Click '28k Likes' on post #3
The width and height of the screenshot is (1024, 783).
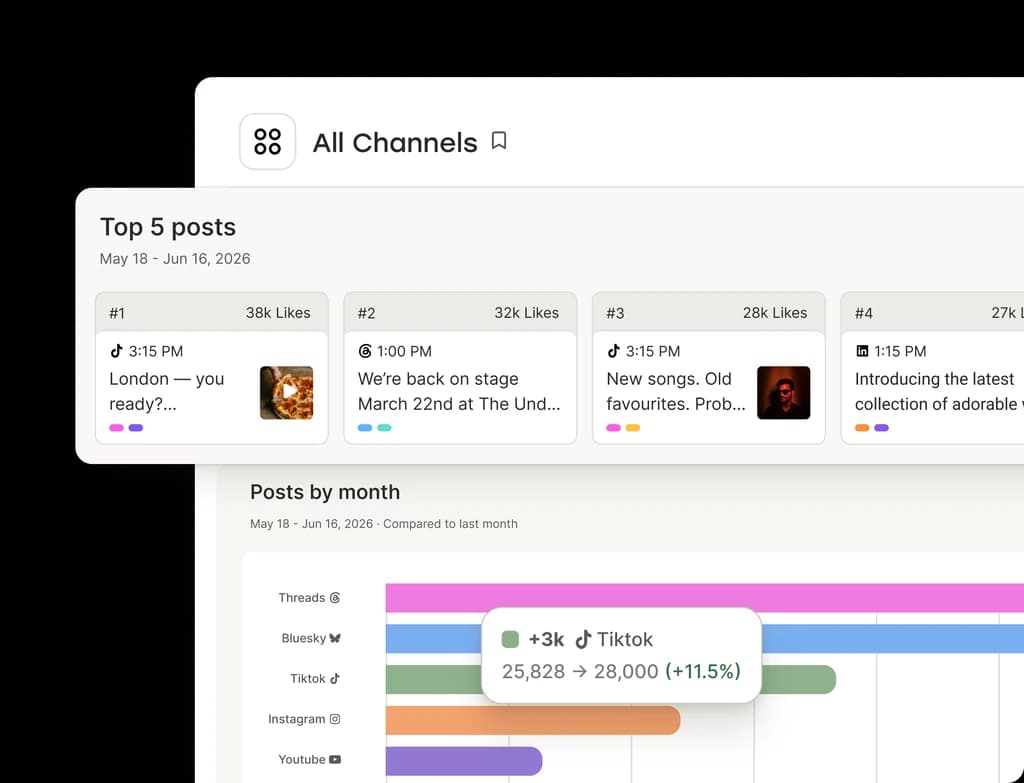(775, 313)
